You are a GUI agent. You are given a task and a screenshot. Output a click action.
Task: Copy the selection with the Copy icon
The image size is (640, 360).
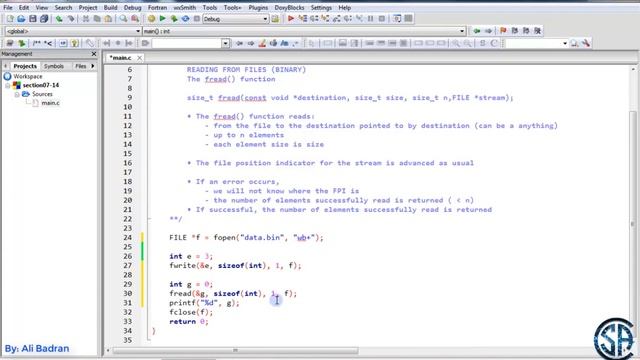coord(97,19)
